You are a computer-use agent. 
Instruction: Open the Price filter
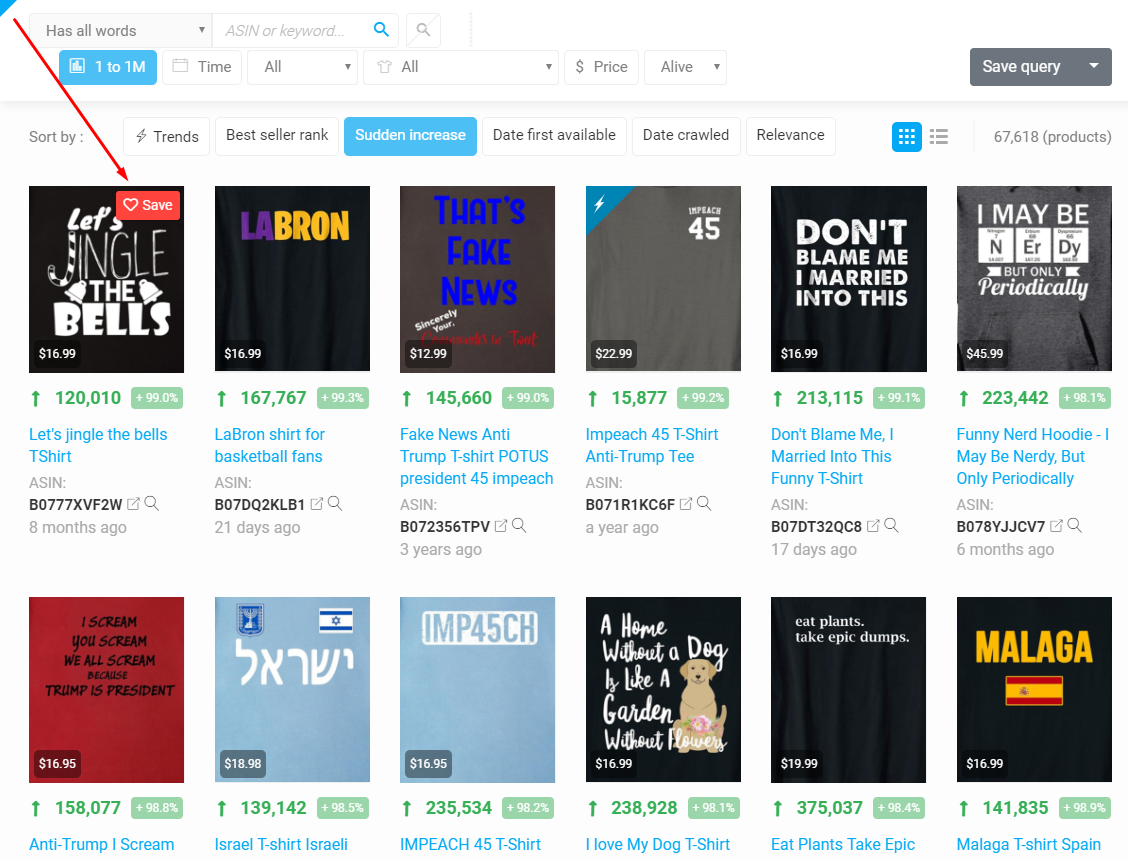point(601,67)
